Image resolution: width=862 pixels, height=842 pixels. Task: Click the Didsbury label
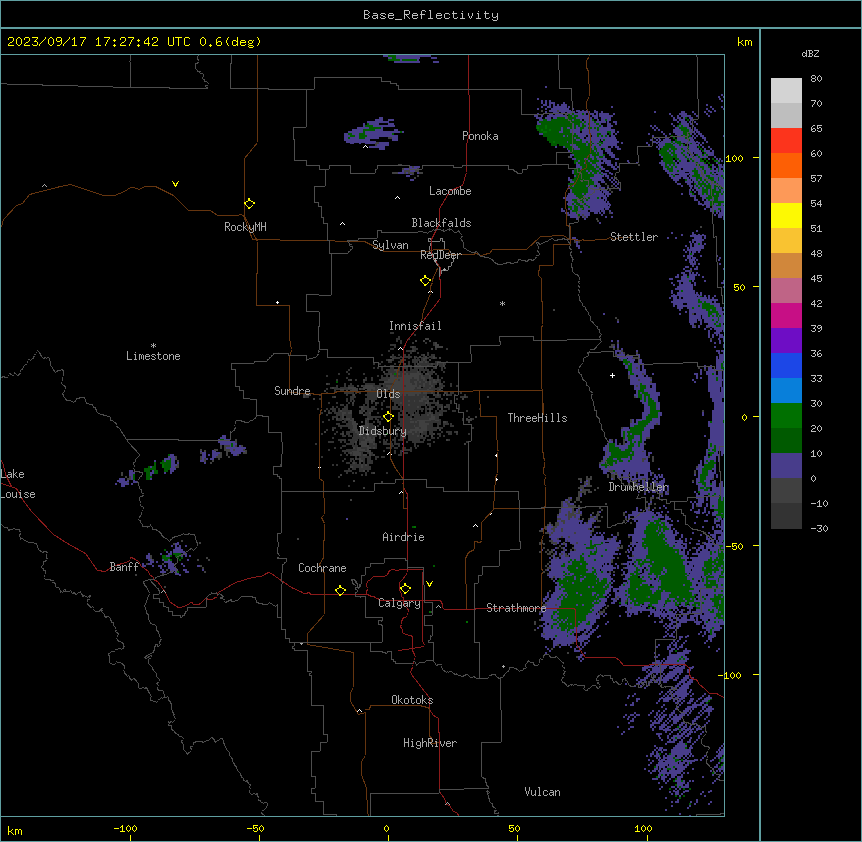383,431
